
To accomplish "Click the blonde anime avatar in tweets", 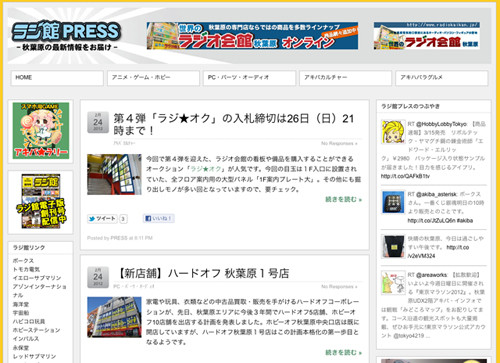I will (x=393, y=132).
